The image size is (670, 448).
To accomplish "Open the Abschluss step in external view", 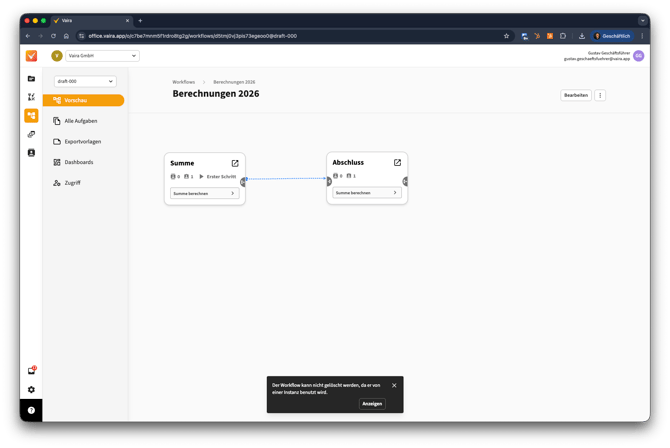I will click(x=397, y=162).
